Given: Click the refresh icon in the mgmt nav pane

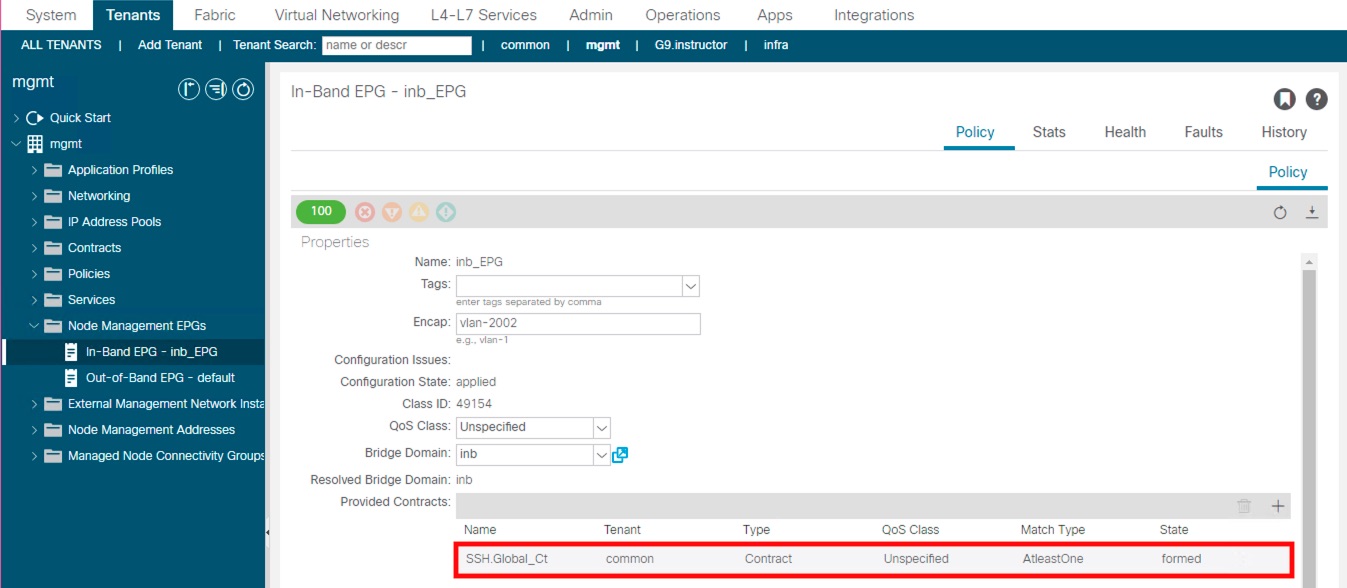Looking at the screenshot, I should pyautogui.click(x=243, y=90).
